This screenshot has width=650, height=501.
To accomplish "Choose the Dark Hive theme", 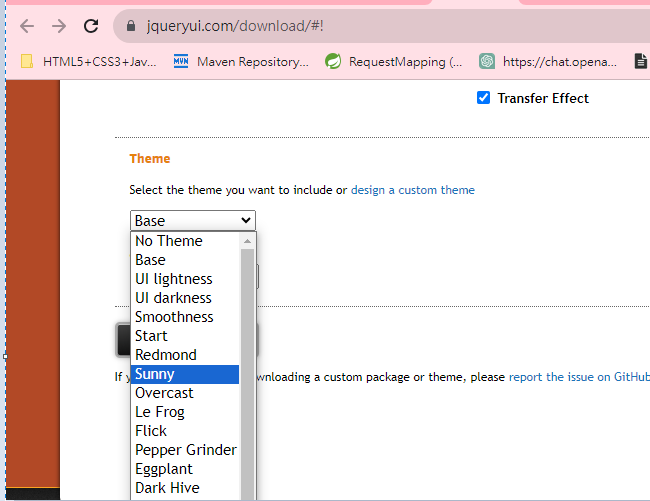I will coord(185,488).
